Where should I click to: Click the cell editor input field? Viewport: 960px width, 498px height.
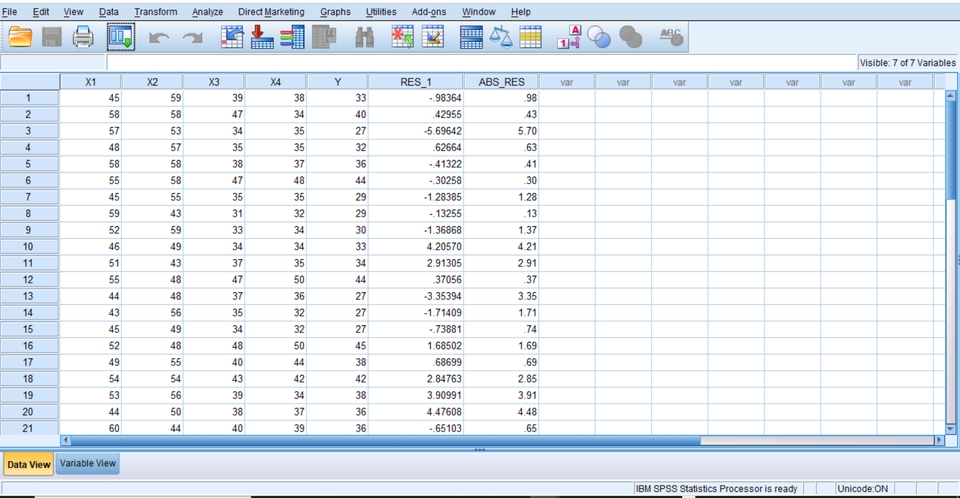[481, 62]
